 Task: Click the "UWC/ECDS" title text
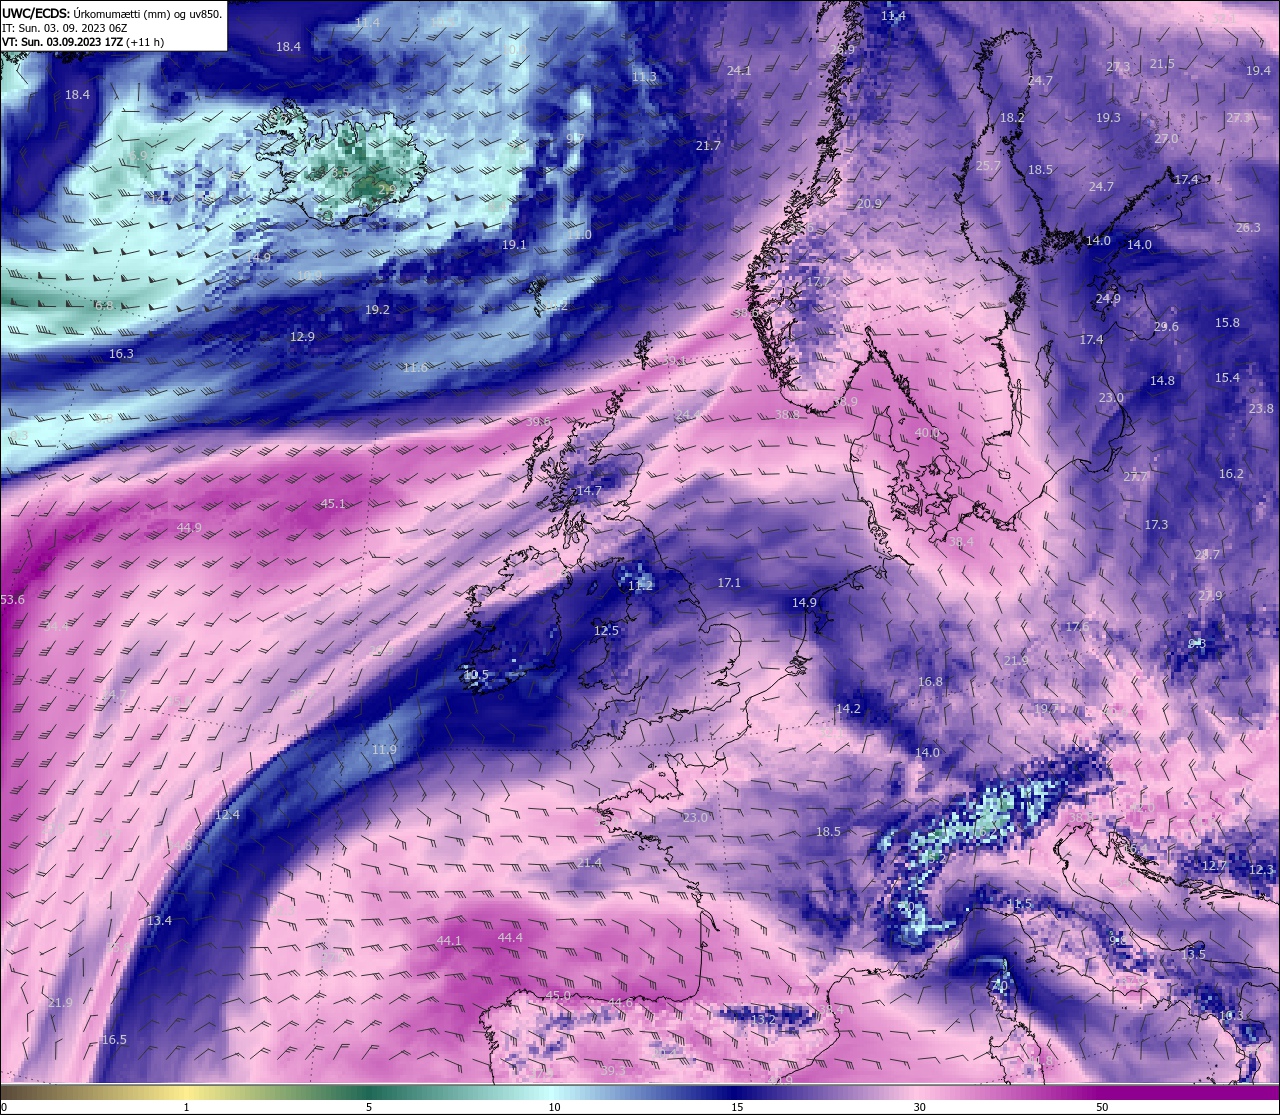click(x=36, y=13)
